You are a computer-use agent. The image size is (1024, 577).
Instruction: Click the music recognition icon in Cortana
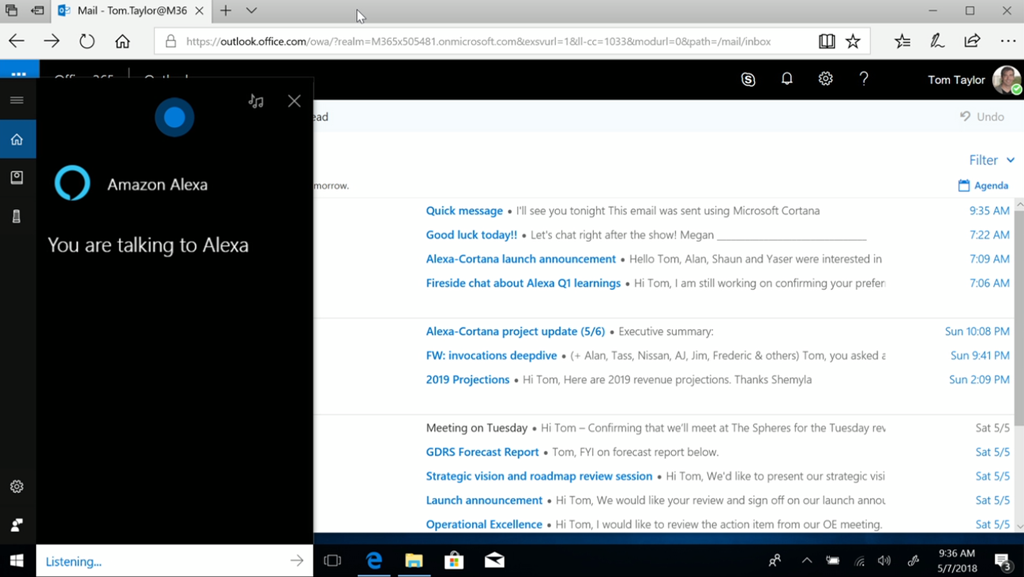pos(256,101)
